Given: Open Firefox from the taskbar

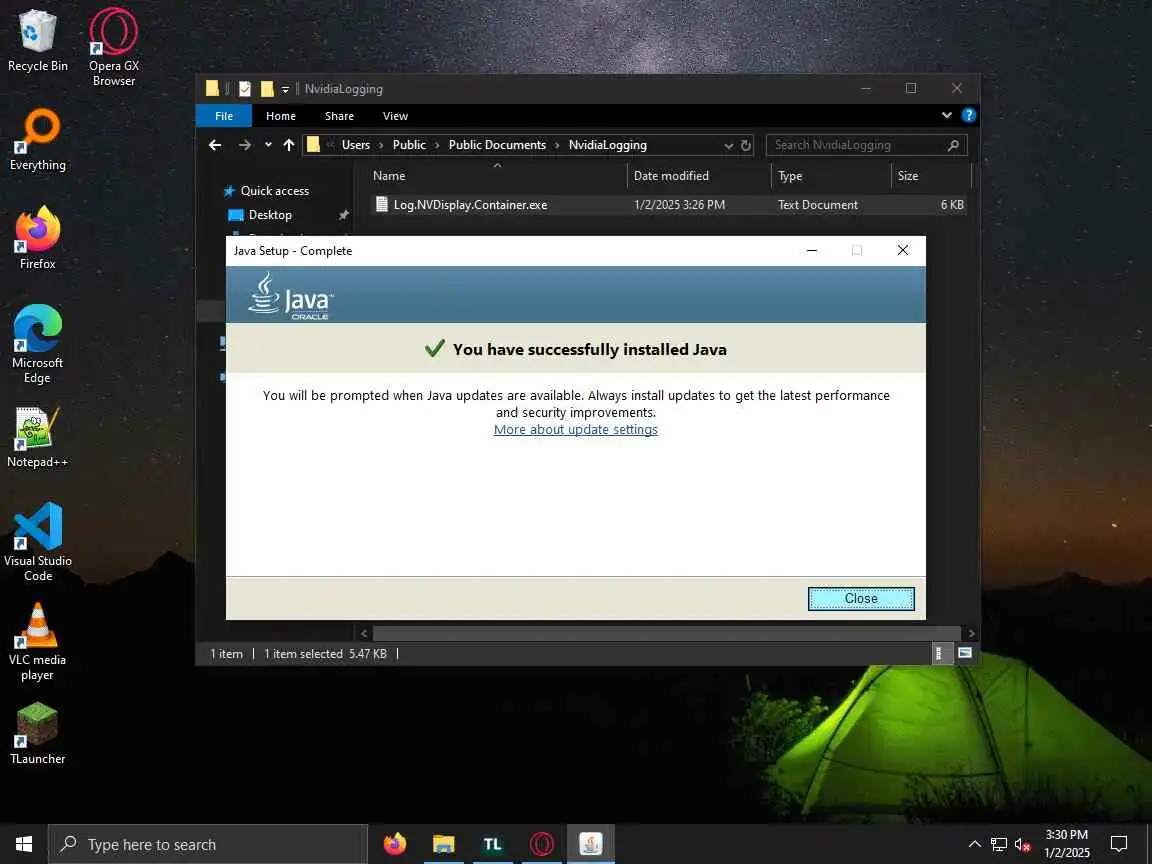Looking at the screenshot, I should 395,844.
